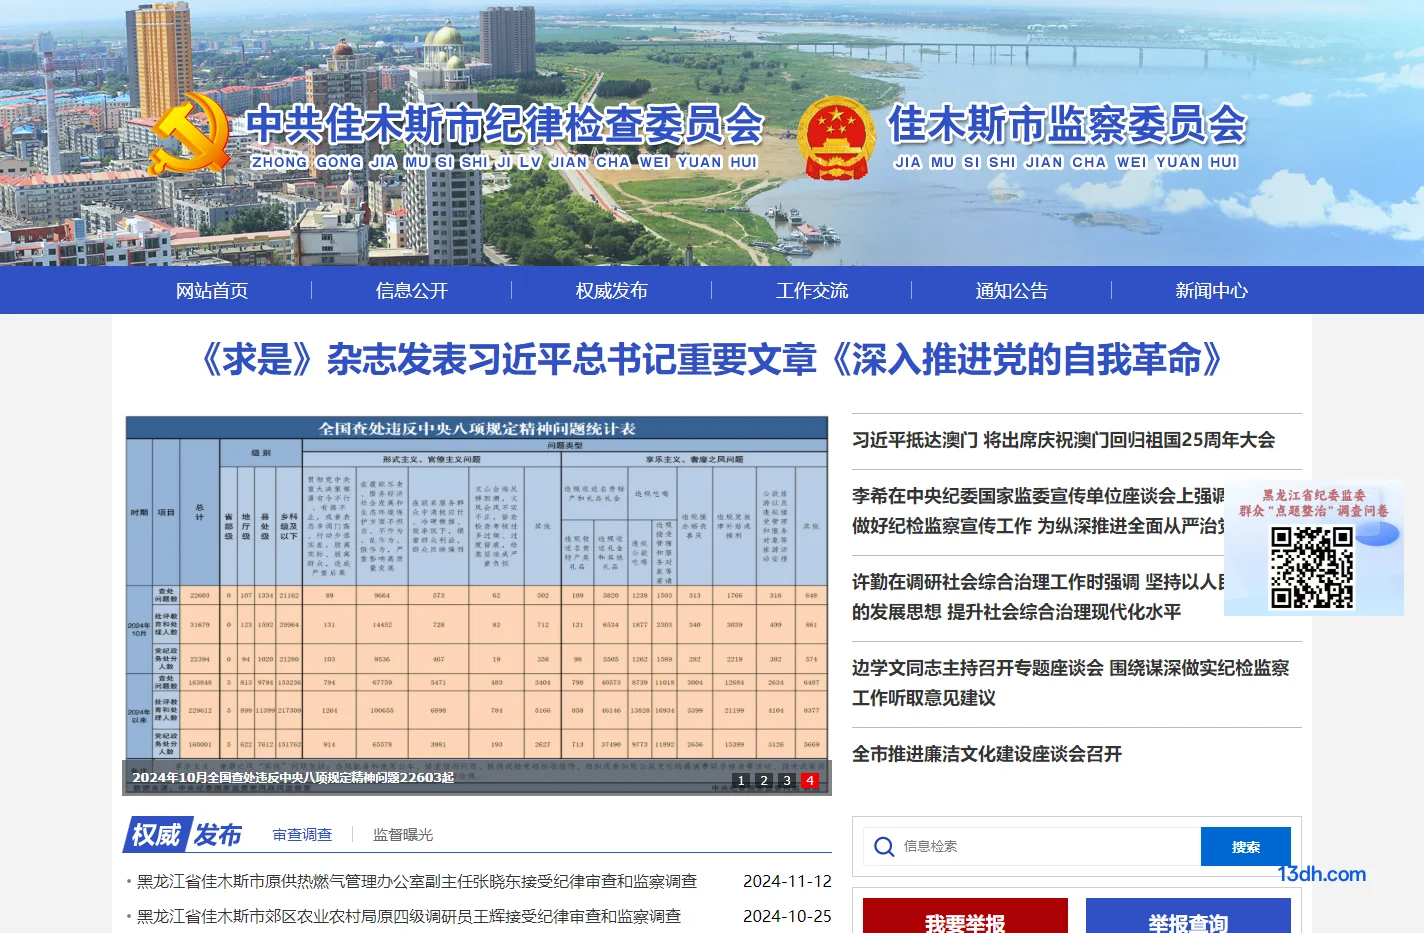Switch to 审查调查 tab

(x=302, y=835)
